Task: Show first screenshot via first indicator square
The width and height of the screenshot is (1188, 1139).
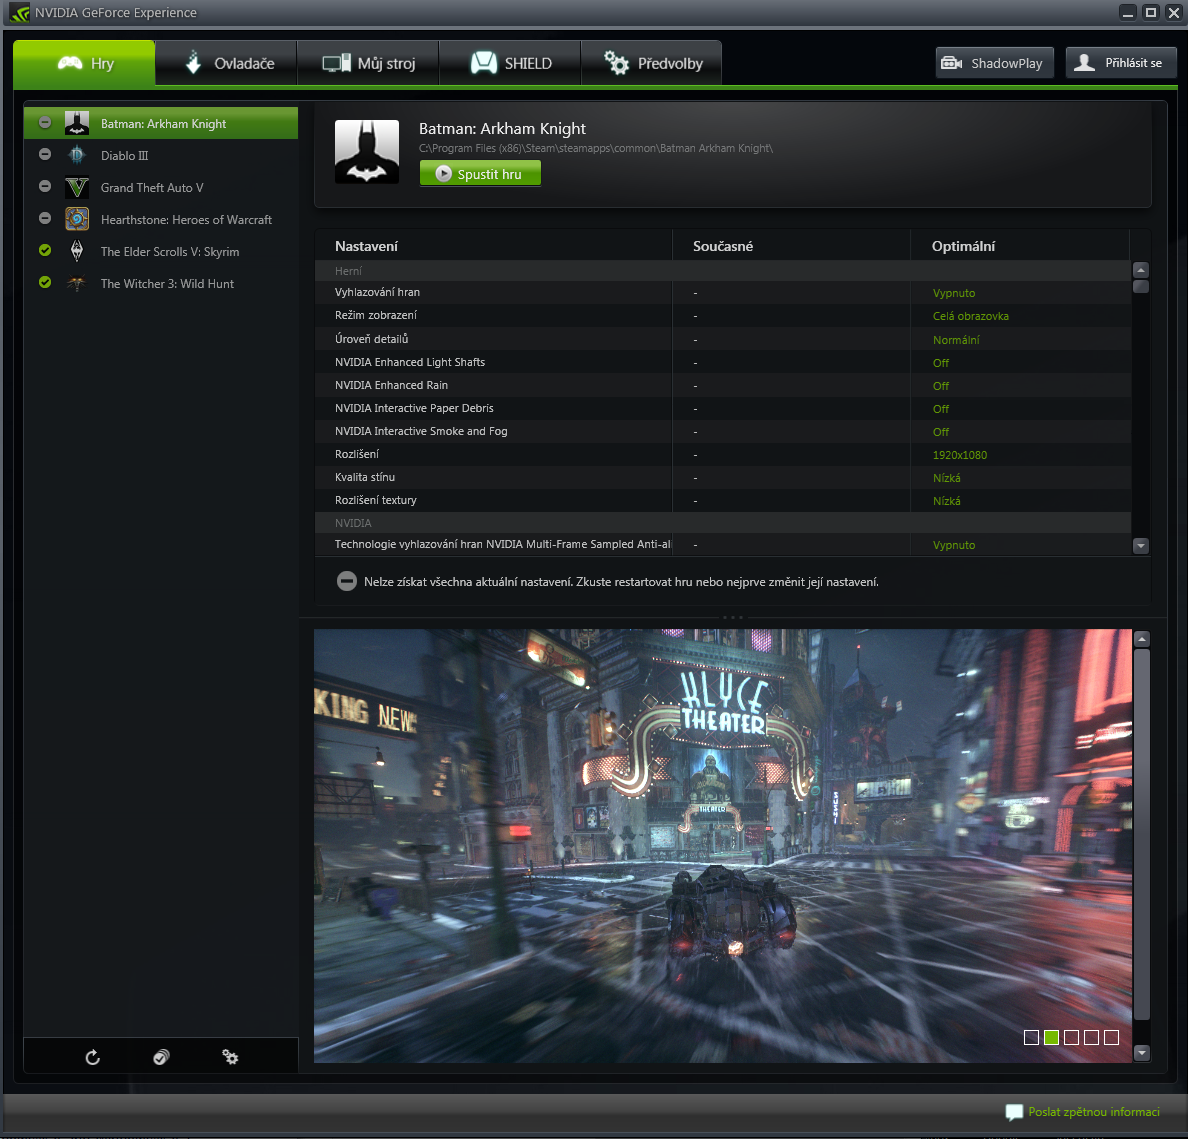Action: tap(1031, 1037)
